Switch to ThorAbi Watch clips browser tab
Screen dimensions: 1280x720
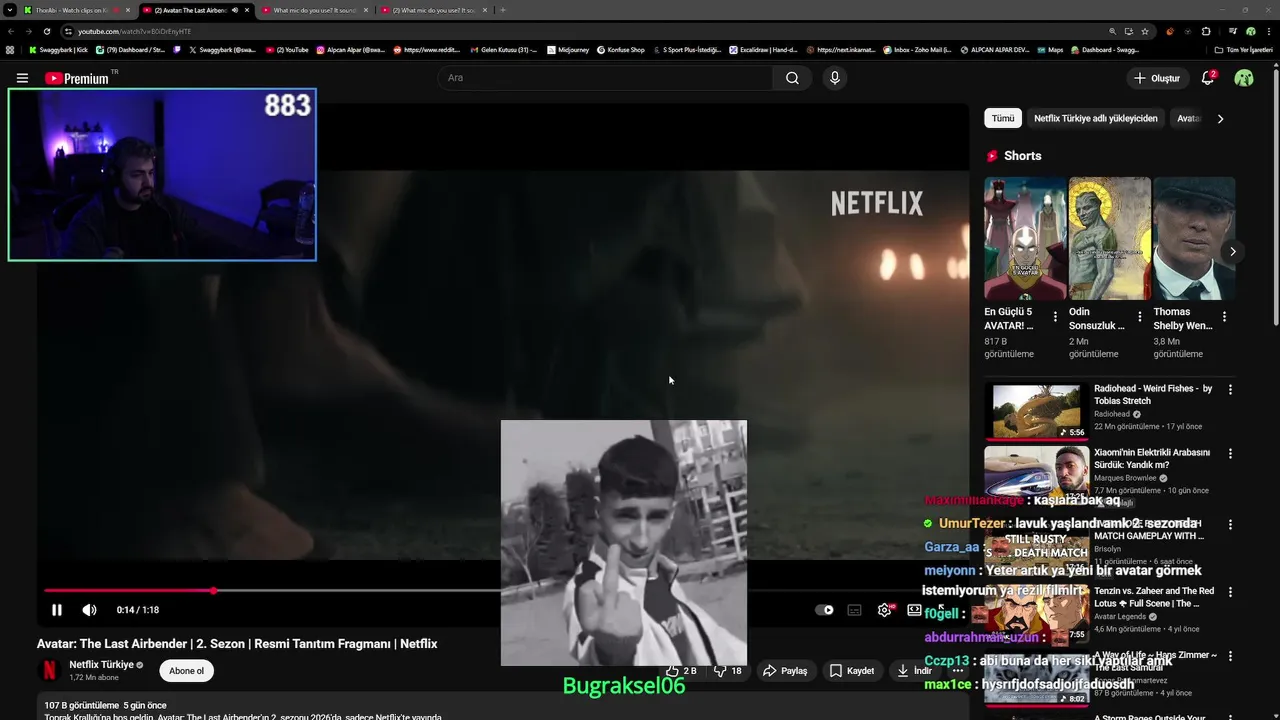77,10
